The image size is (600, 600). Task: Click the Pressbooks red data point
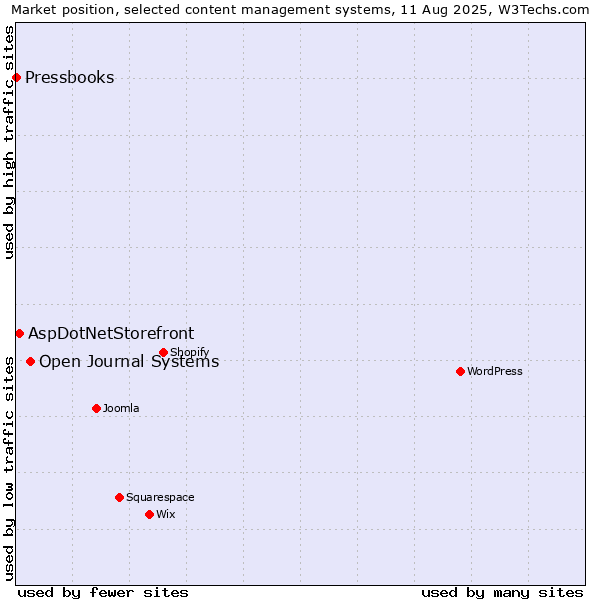click(16, 78)
